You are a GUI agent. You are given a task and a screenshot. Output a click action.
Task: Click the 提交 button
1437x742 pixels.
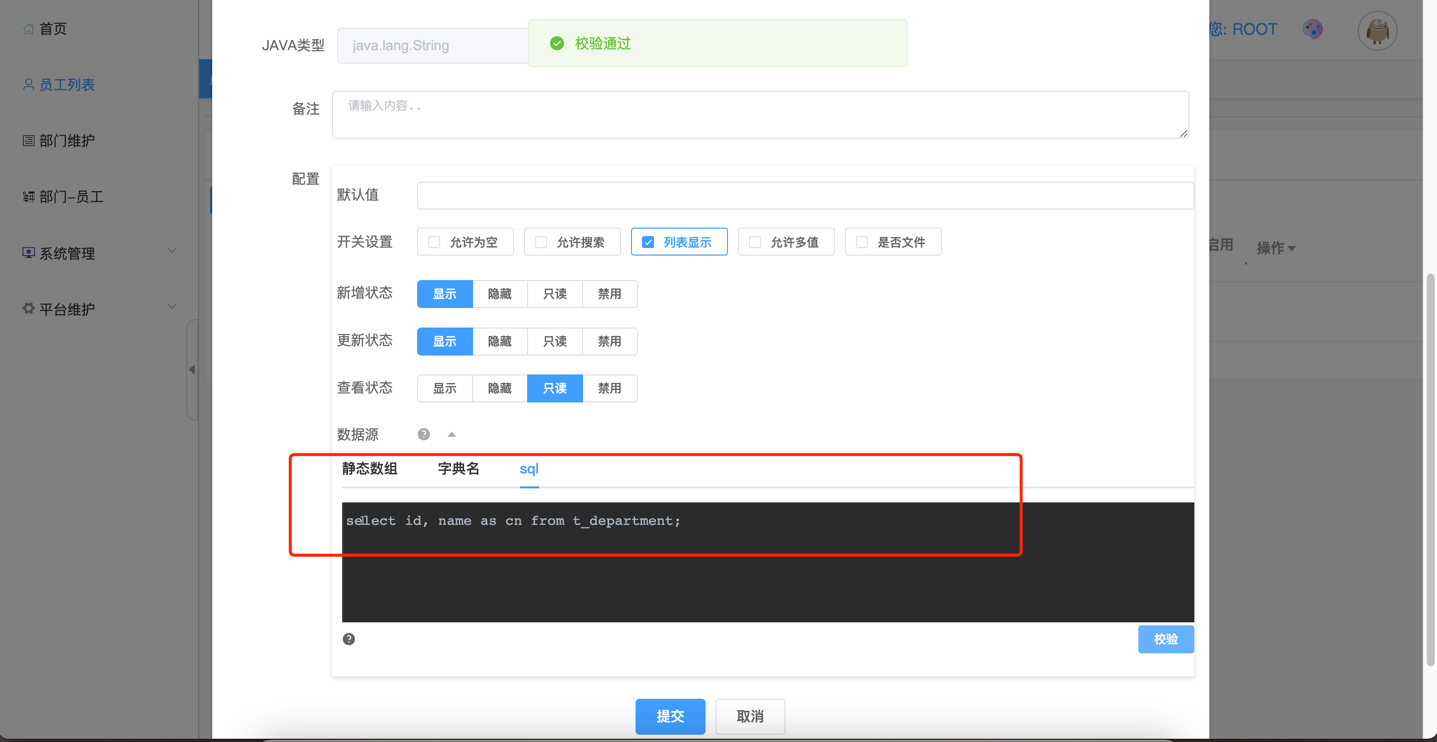(670, 716)
